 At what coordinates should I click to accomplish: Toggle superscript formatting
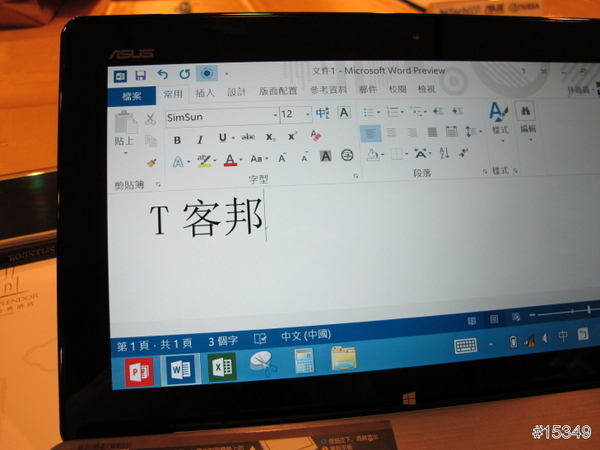tap(292, 136)
